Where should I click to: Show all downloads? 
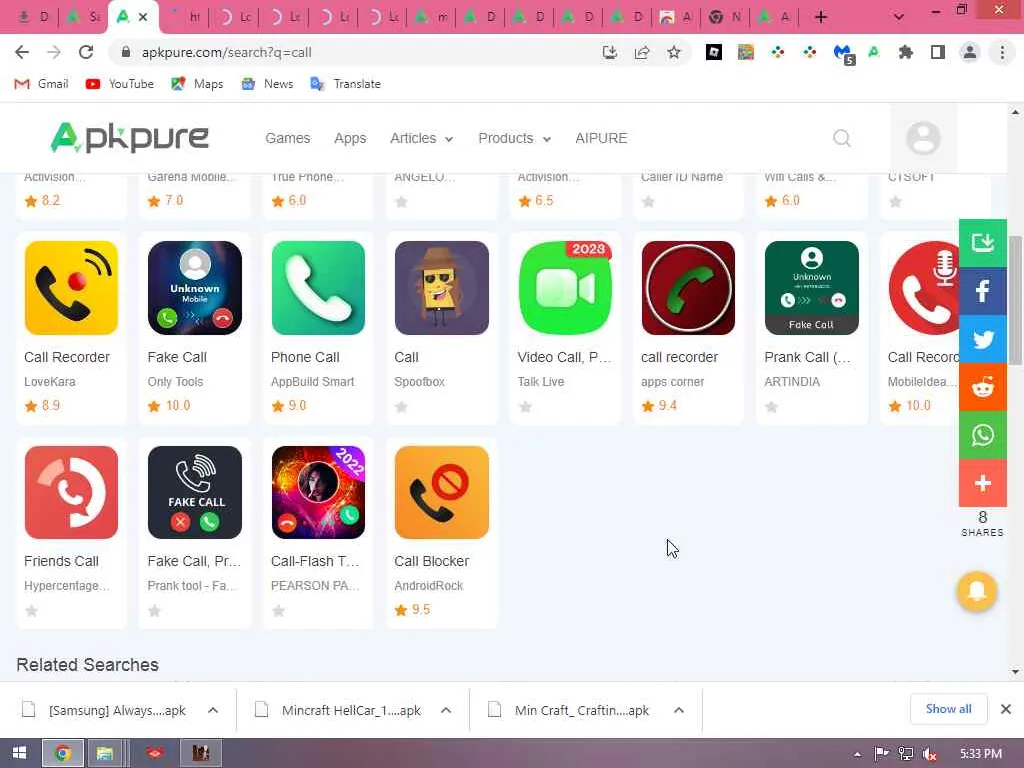[x=948, y=709]
